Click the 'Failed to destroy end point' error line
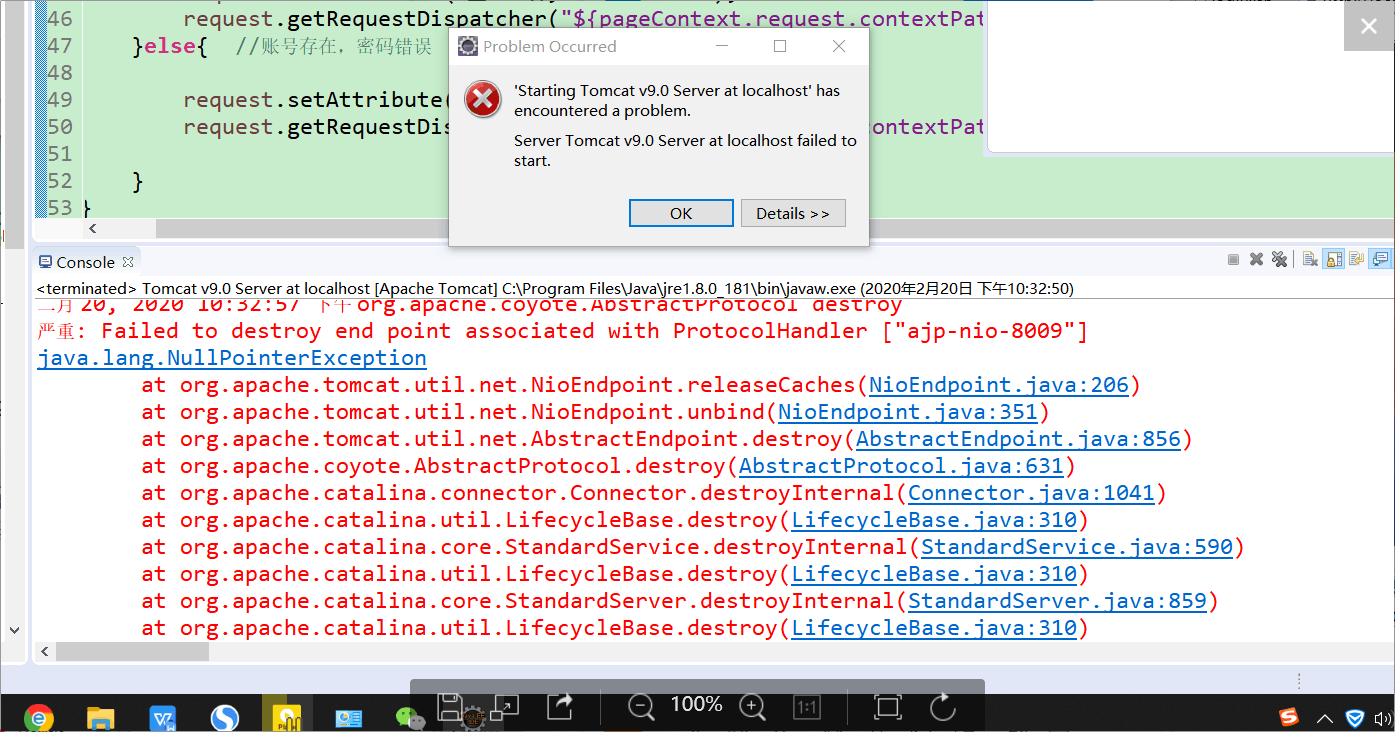Image resolution: width=1395 pixels, height=732 pixels. coord(562,331)
